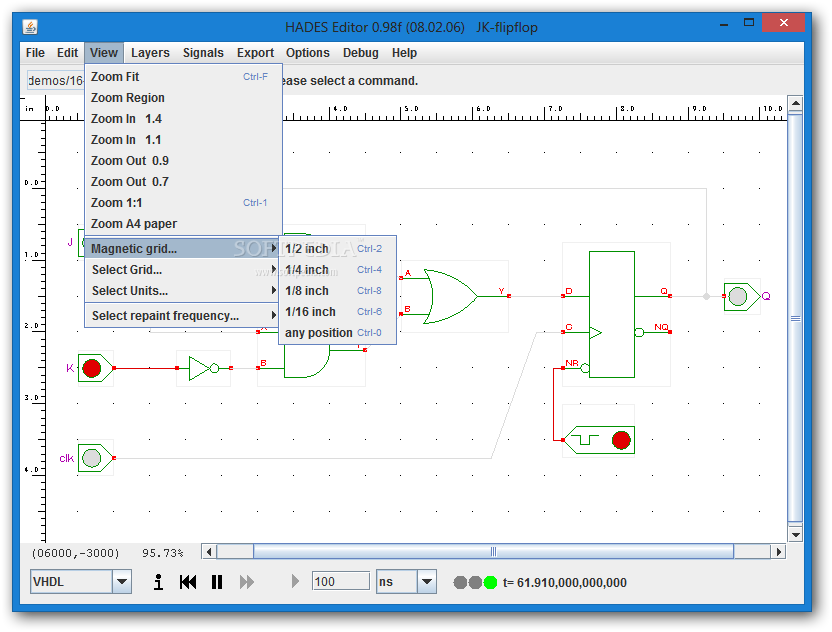Viewport: 832px width, 632px height.
Task: Close the HADES Editor window
Action: click(x=783, y=23)
